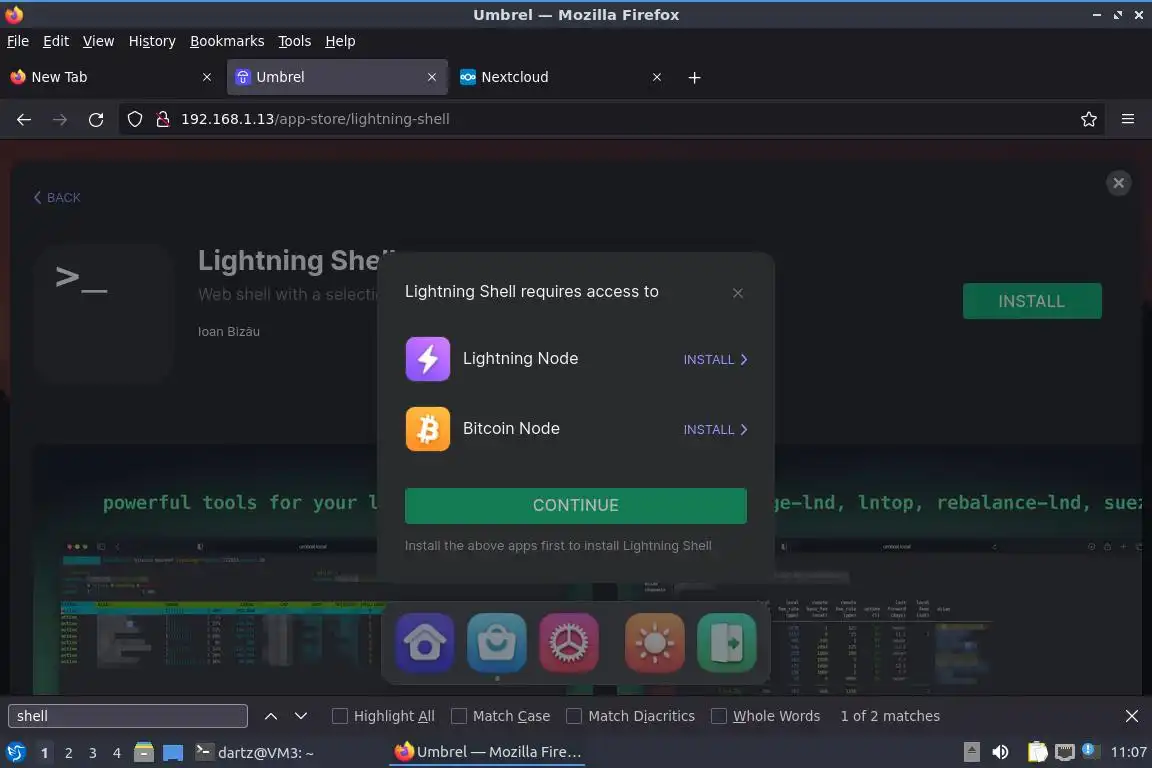Click INSTALL arrow for Lightning Node
Viewport: 1152px width, 768px height.
tap(716, 359)
